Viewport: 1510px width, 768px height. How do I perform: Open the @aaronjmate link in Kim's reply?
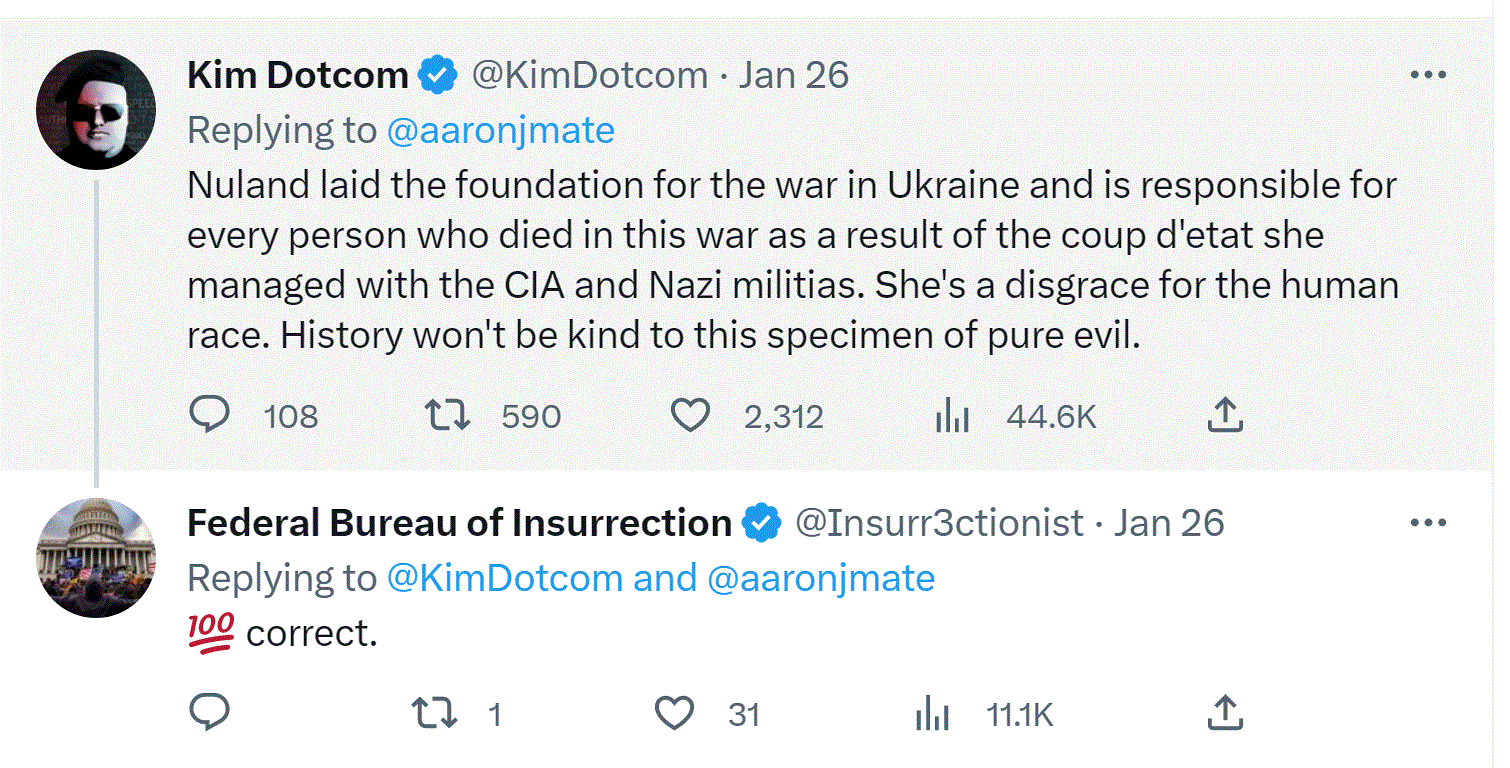pos(500,131)
